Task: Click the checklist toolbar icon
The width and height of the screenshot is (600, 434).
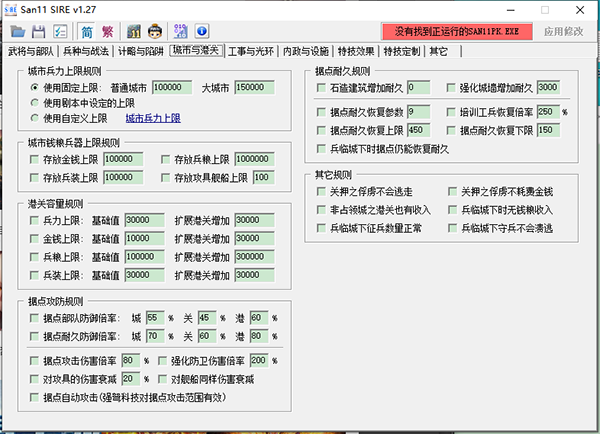Action: click(60, 31)
